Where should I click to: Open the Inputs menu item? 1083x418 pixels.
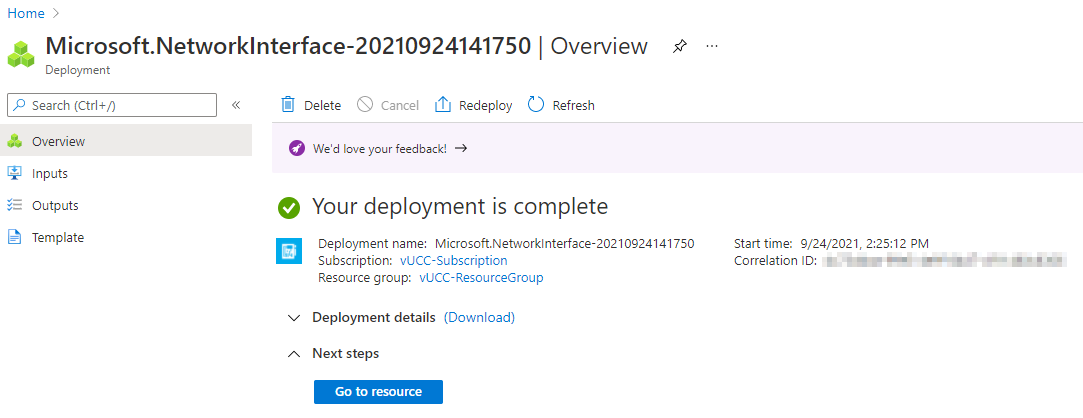[50, 173]
